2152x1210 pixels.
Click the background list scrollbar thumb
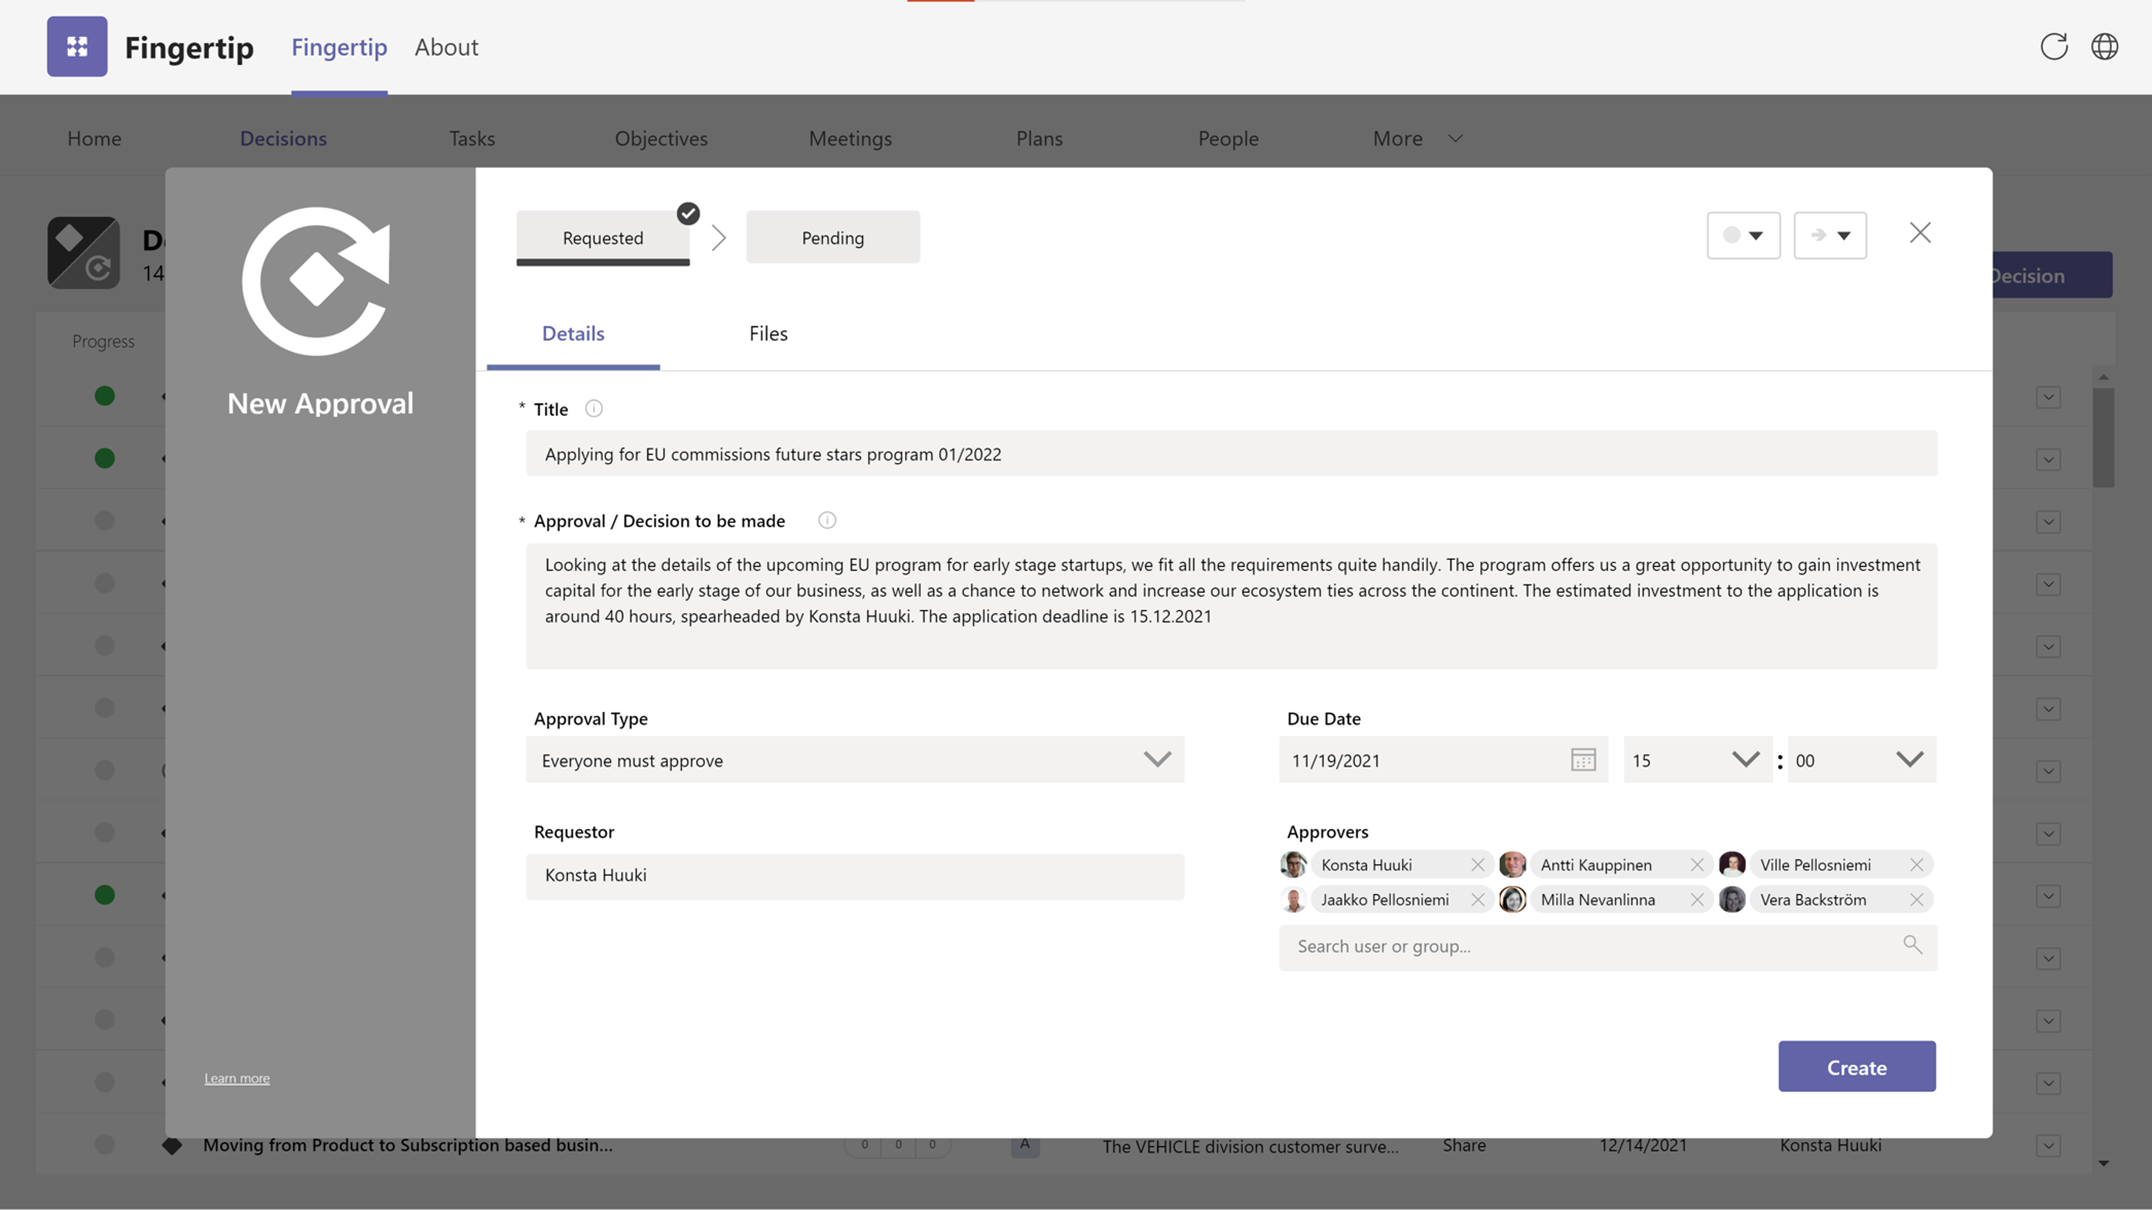pos(2103,437)
